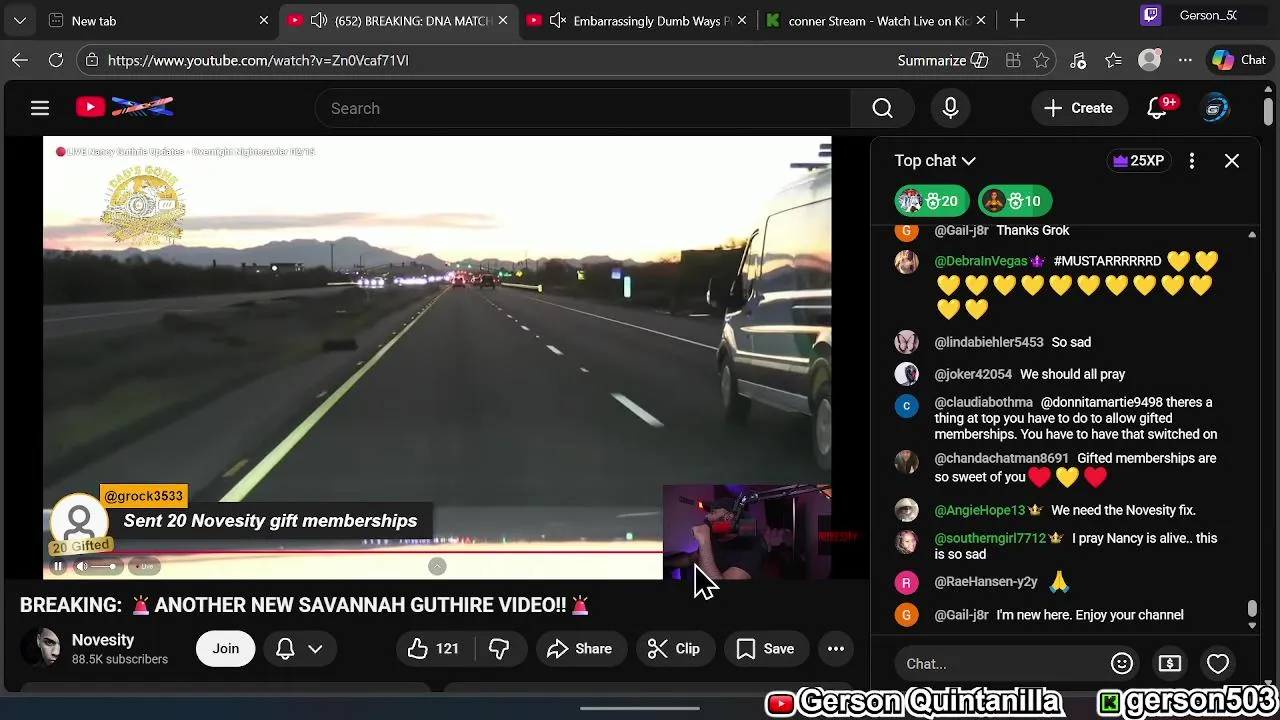Open the 25XP chat points badge
Viewport: 1280px width, 720px height.
pyautogui.click(x=1138, y=161)
